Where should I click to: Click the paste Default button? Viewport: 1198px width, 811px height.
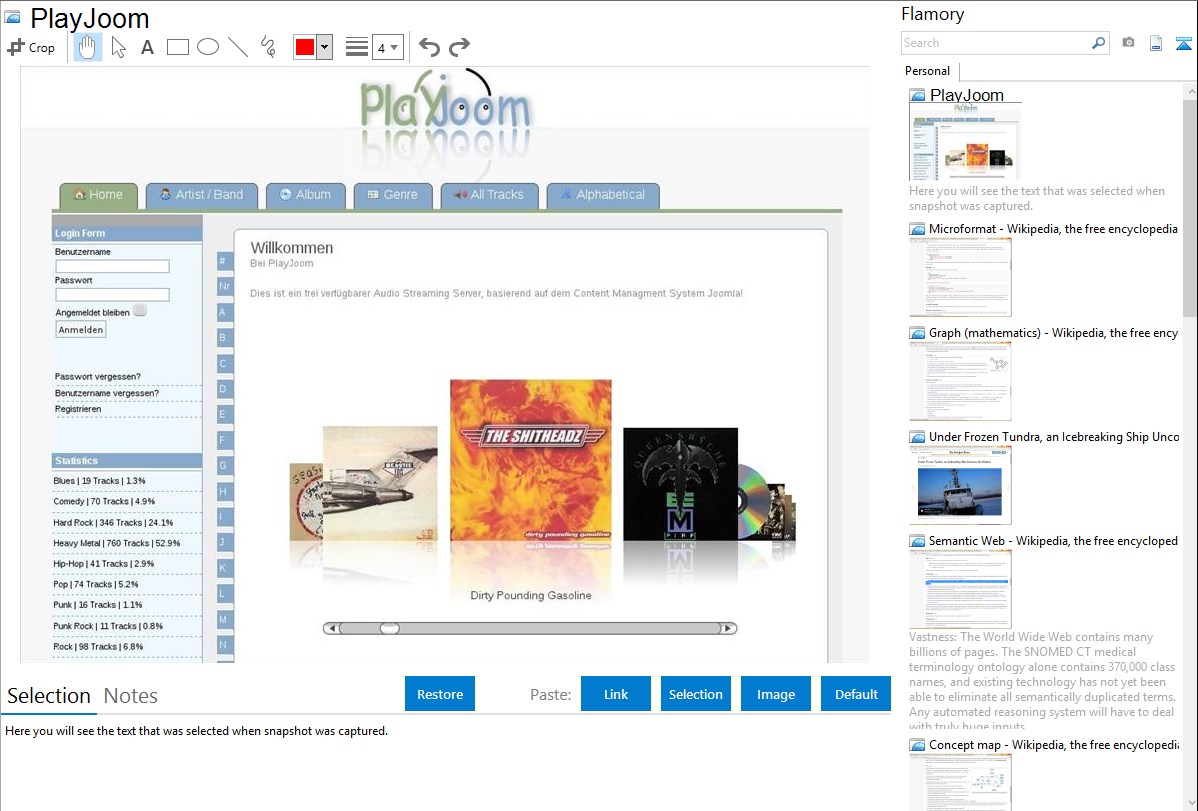tap(856, 694)
